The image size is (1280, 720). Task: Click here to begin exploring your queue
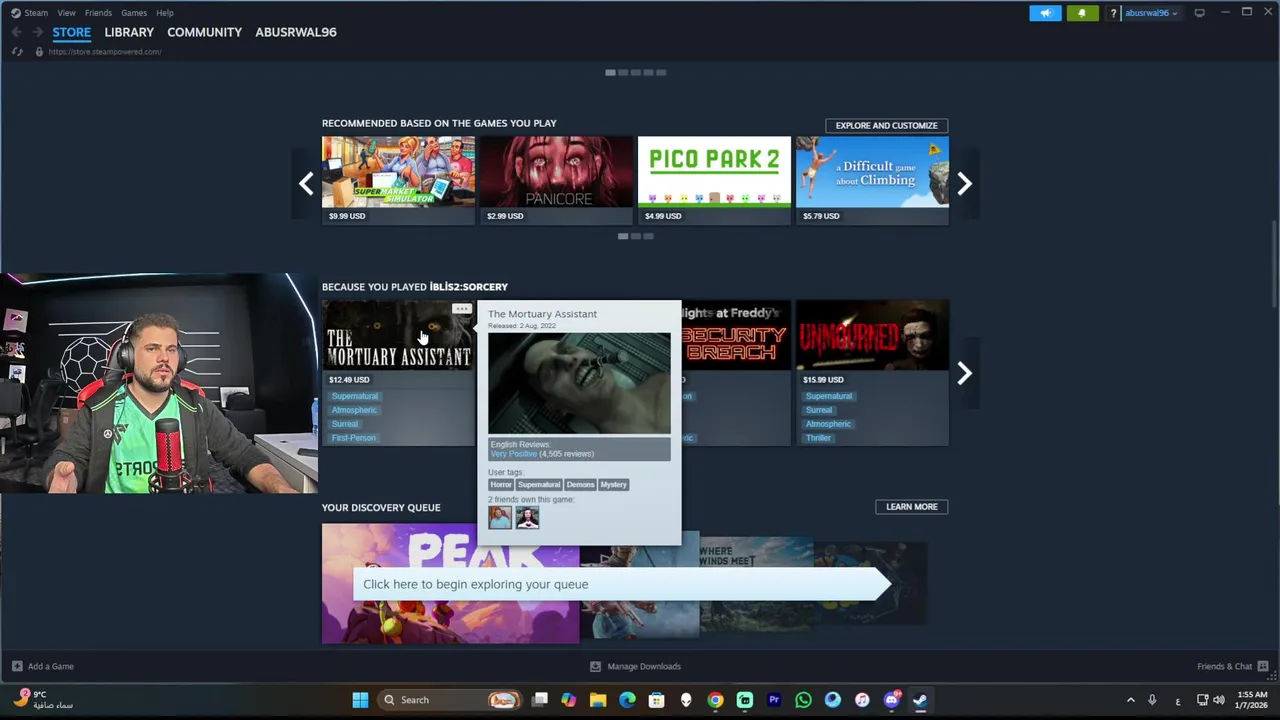(x=620, y=584)
